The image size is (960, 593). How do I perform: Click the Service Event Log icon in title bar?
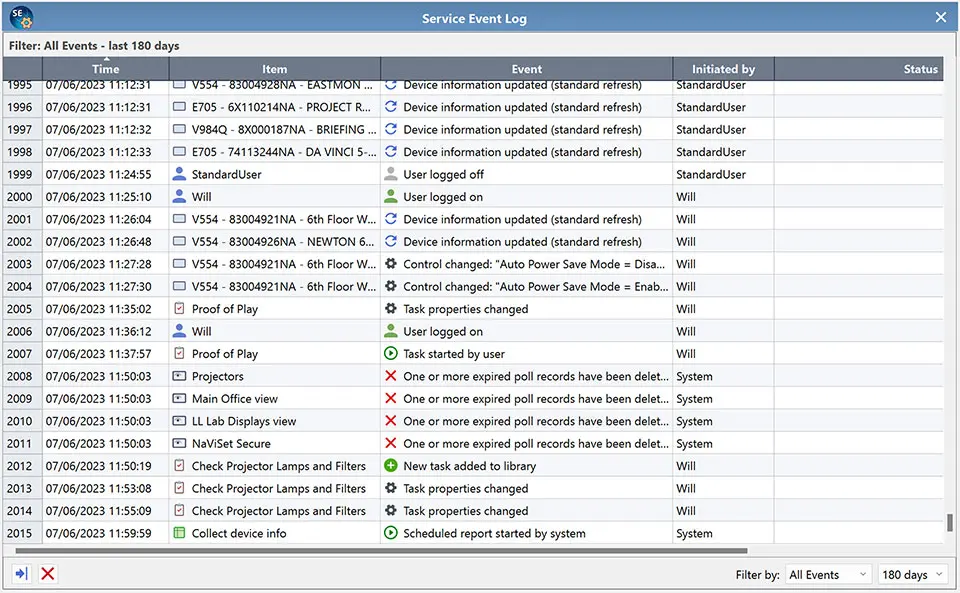[x=22, y=17]
